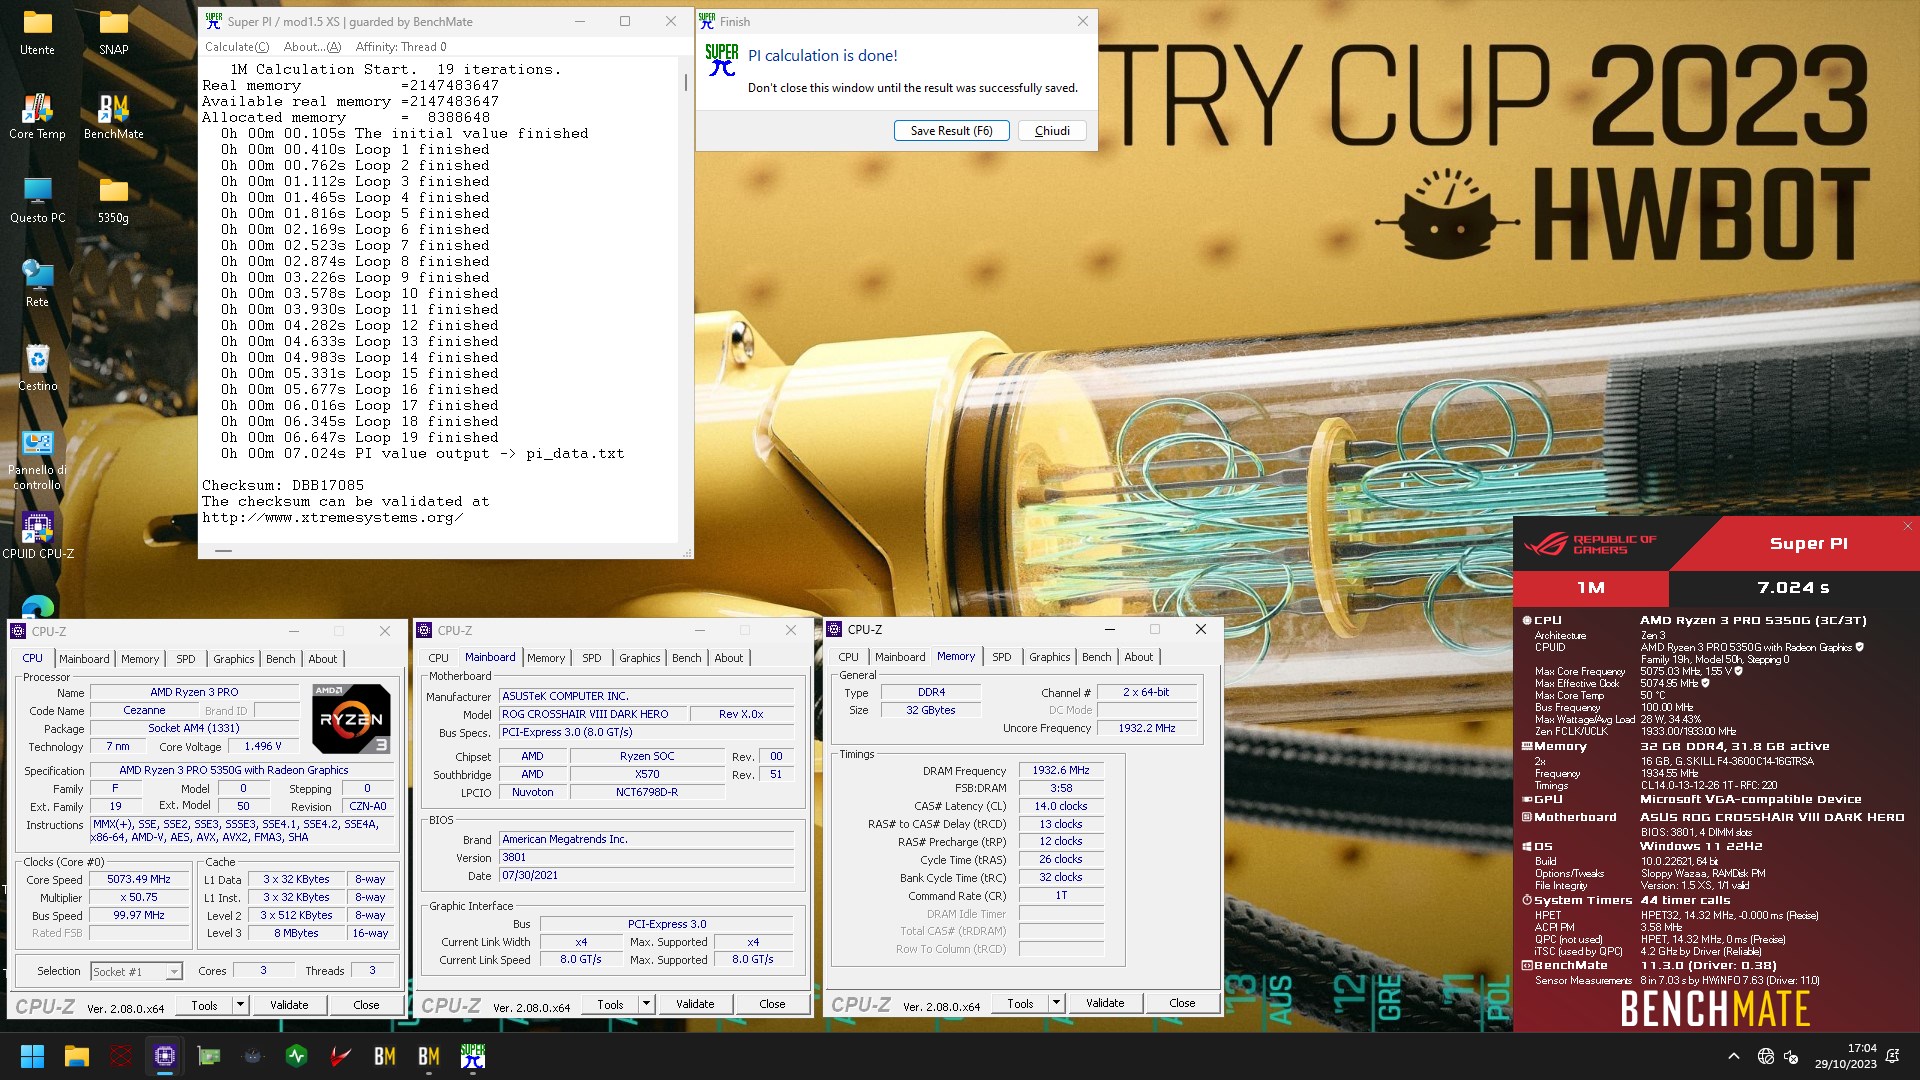
Task: Close the BenchMate Super PI result panel
Action: [x=1907, y=526]
